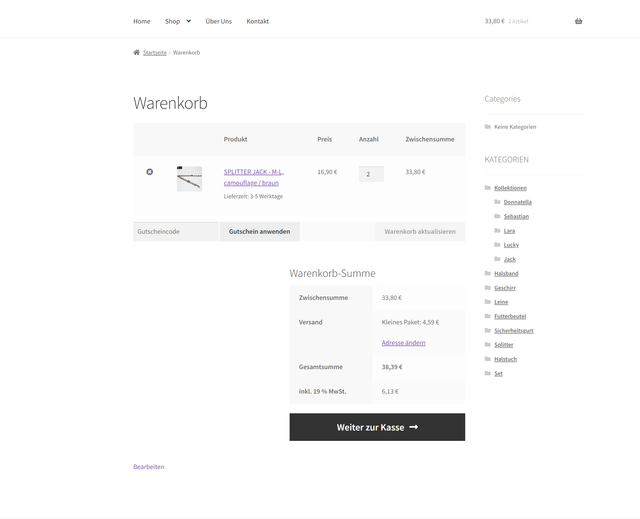
Task: Click Startseite breadcrumb link
Action: (155, 53)
